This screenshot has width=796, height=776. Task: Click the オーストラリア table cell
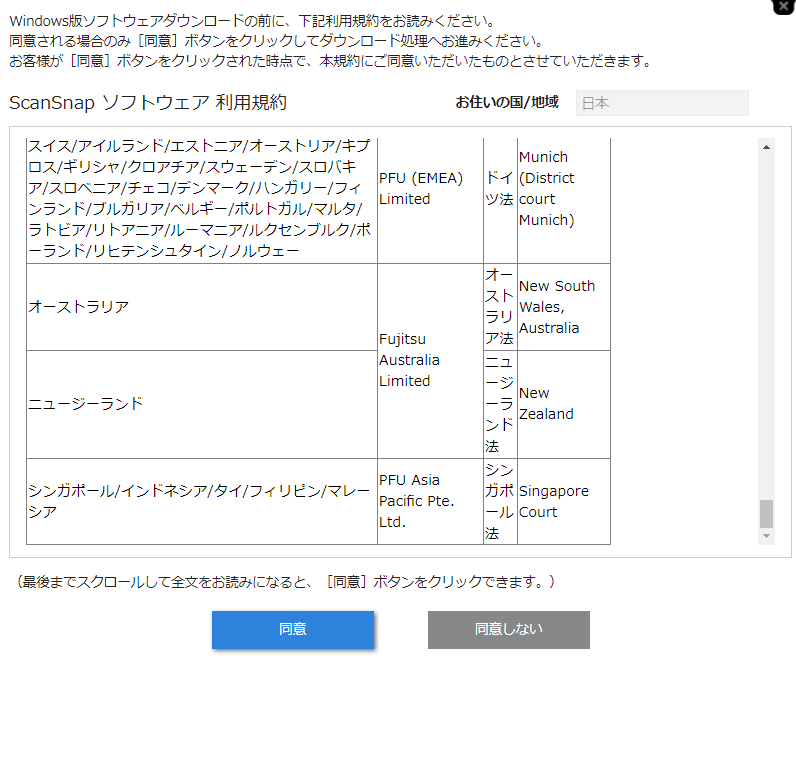coord(202,307)
